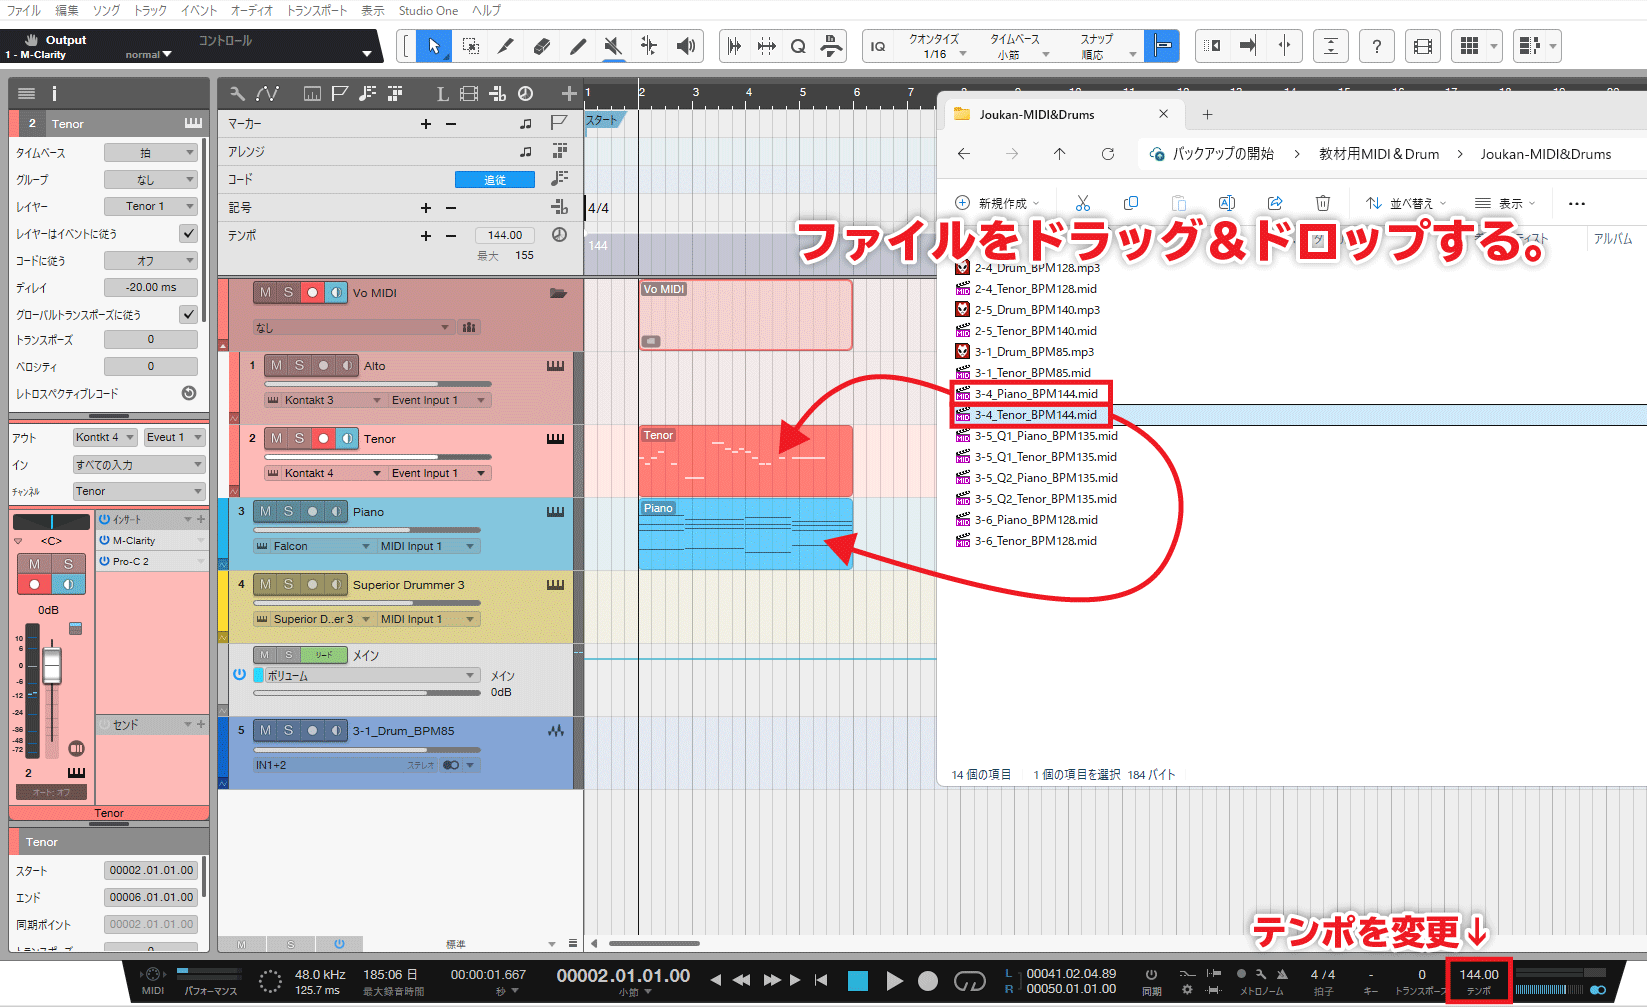Open the help question mark button
Image resolution: width=1647 pixels, height=1007 pixels.
(x=1377, y=46)
